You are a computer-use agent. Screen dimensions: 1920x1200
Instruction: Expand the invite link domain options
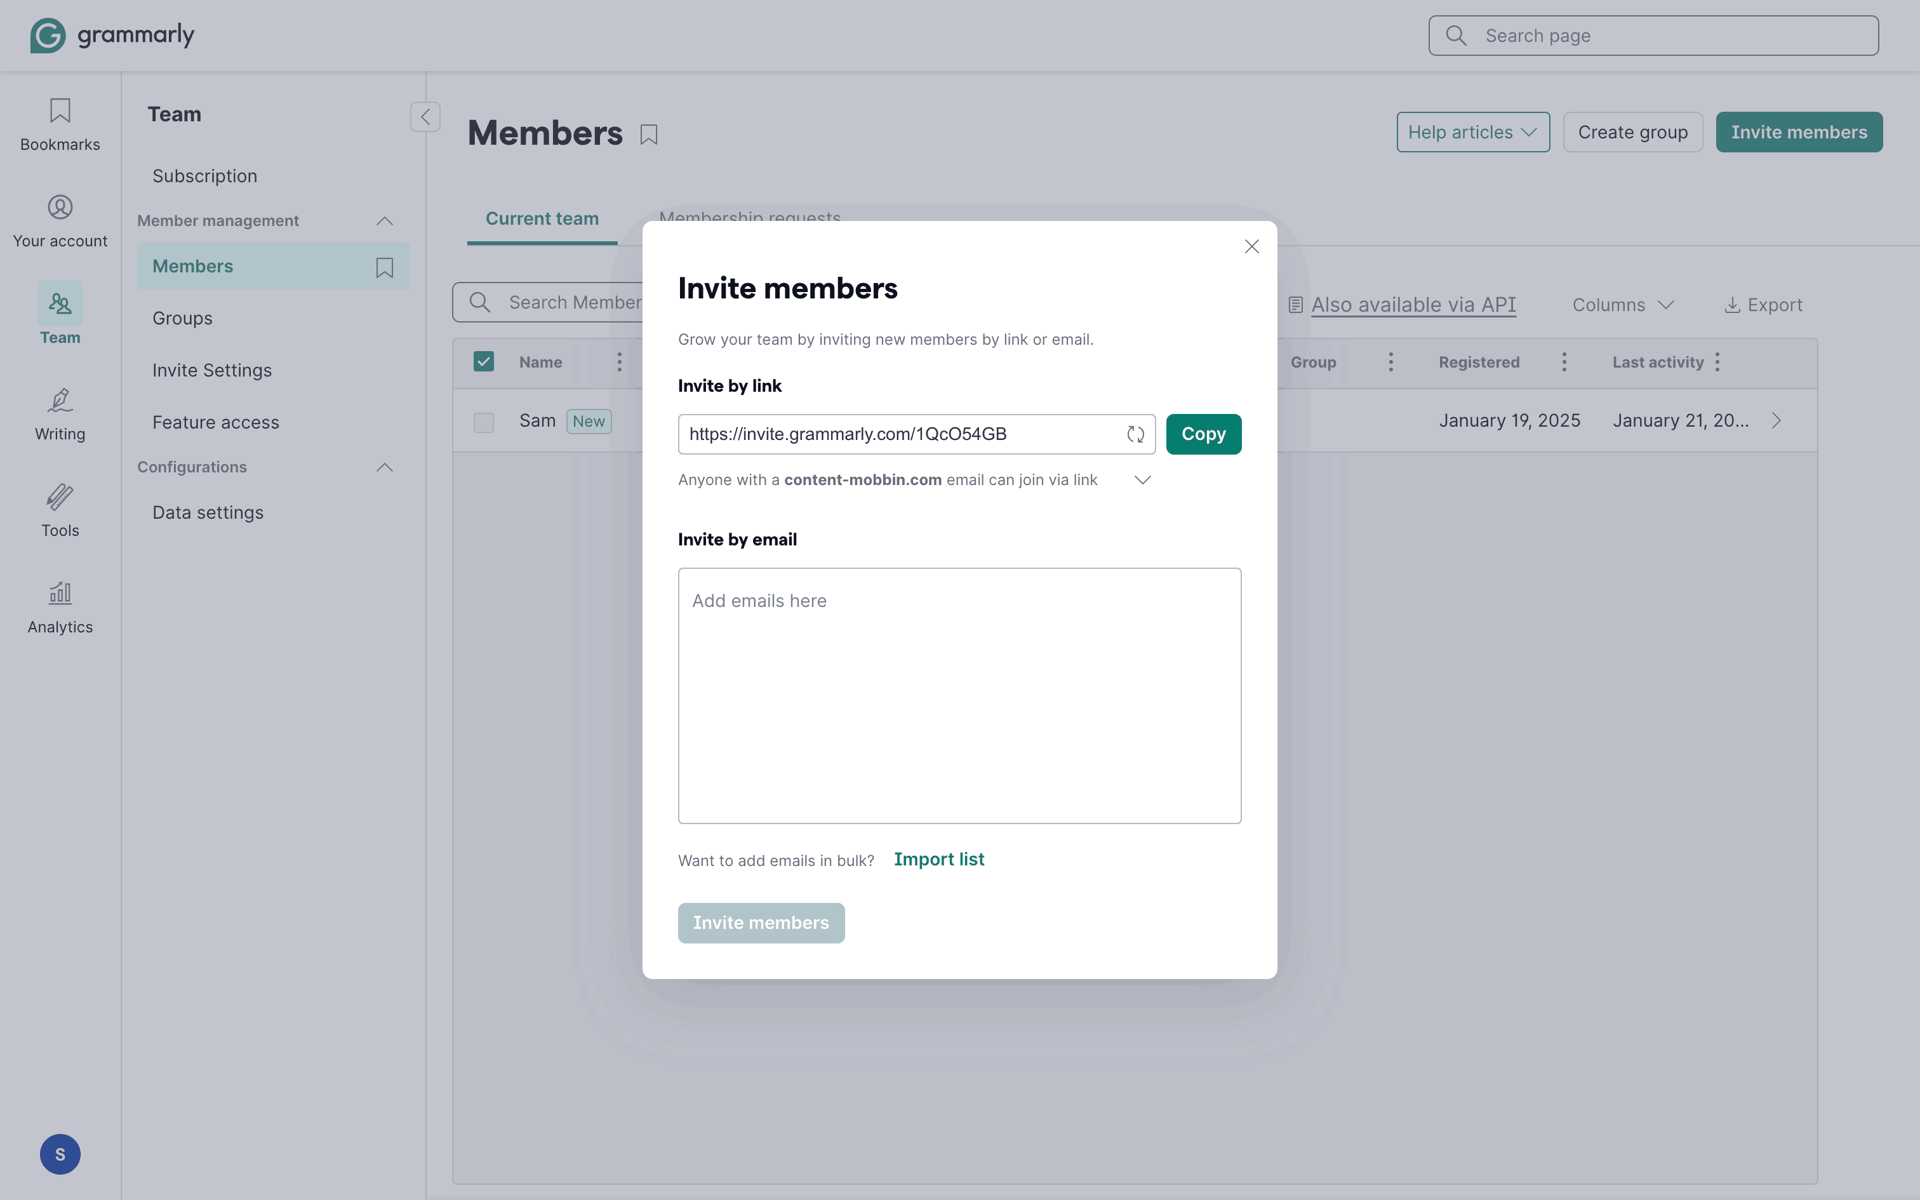[x=1142, y=480]
